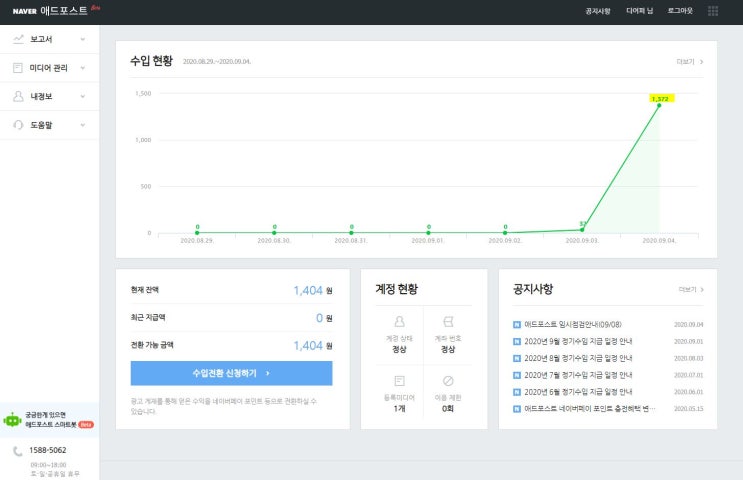Open the apps grid icon in header
The width and height of the screenshot is (743, 480).
click(713, 10)
